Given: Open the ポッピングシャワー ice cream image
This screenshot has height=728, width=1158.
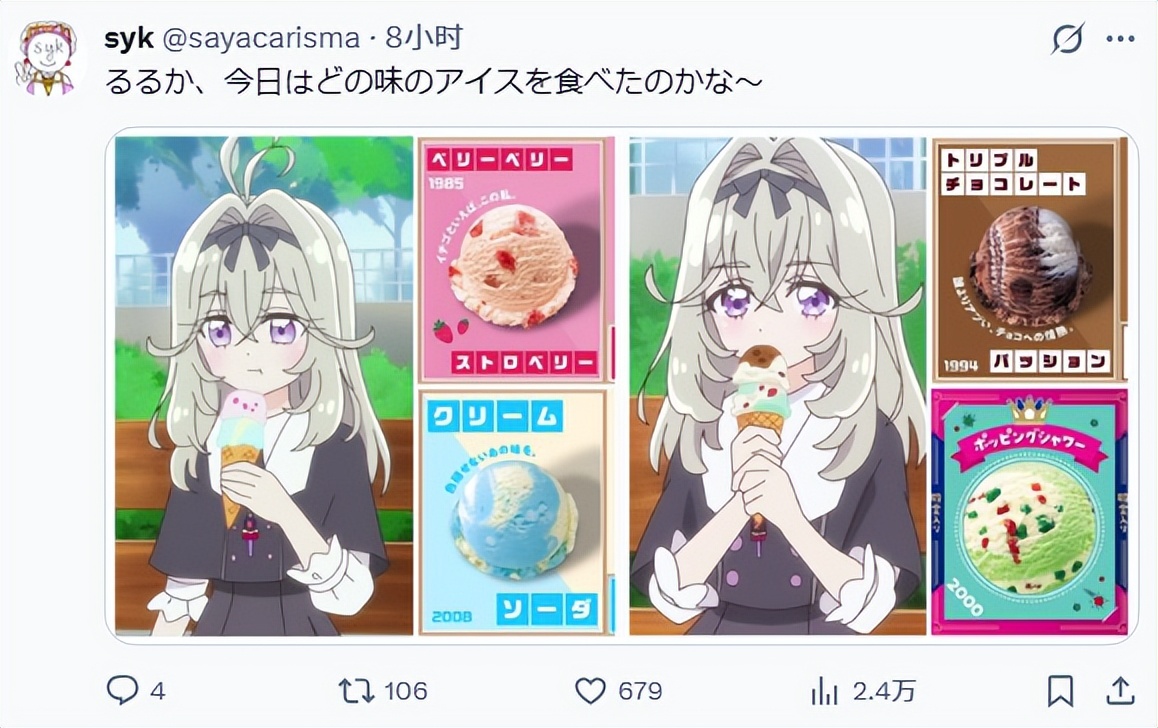Looking at the screenshot, I should pos(1029,512).
